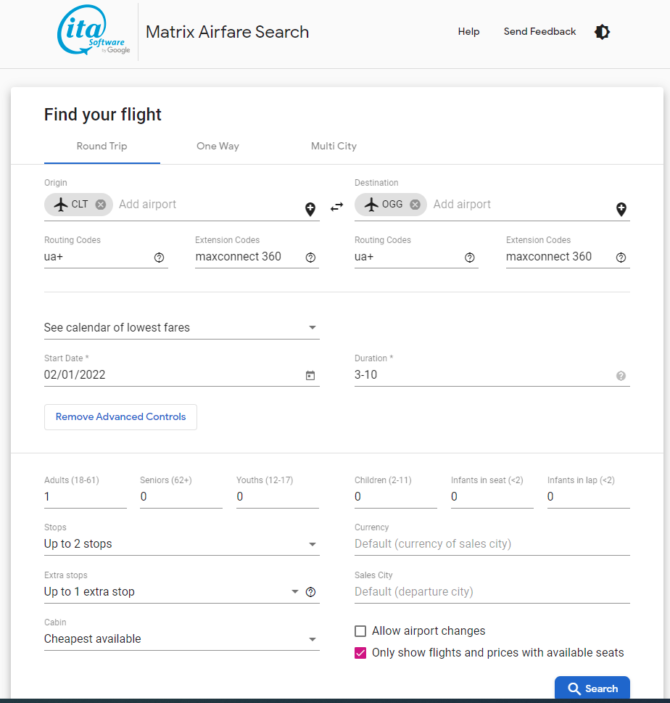The height and width of the screenshot is (703, 670).
Task: Open nearby airports pin for Destination
Action: click(621, 209)
